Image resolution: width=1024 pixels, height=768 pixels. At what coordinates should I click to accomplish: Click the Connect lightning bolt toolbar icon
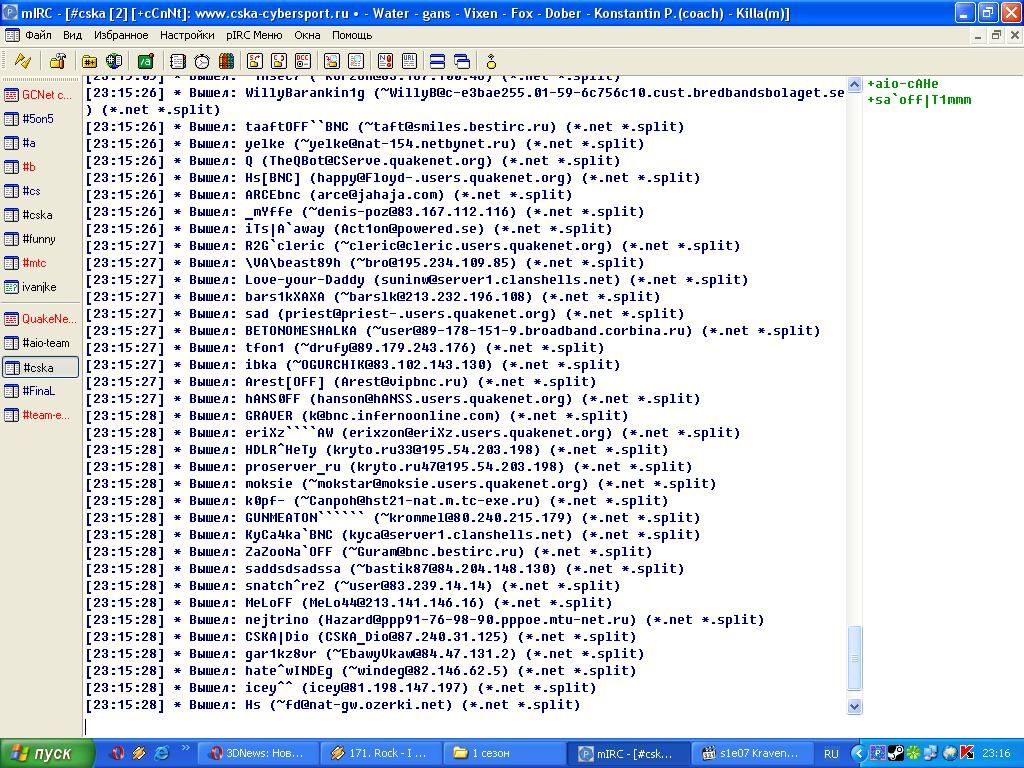[x=23, y=61]
